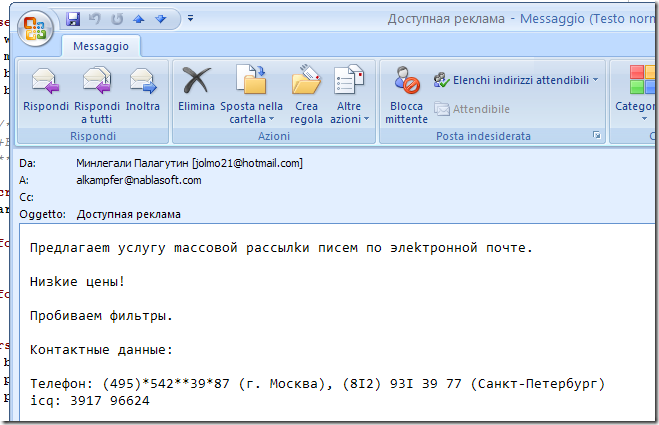Save the message using the floppy icon

pos(73,19)
